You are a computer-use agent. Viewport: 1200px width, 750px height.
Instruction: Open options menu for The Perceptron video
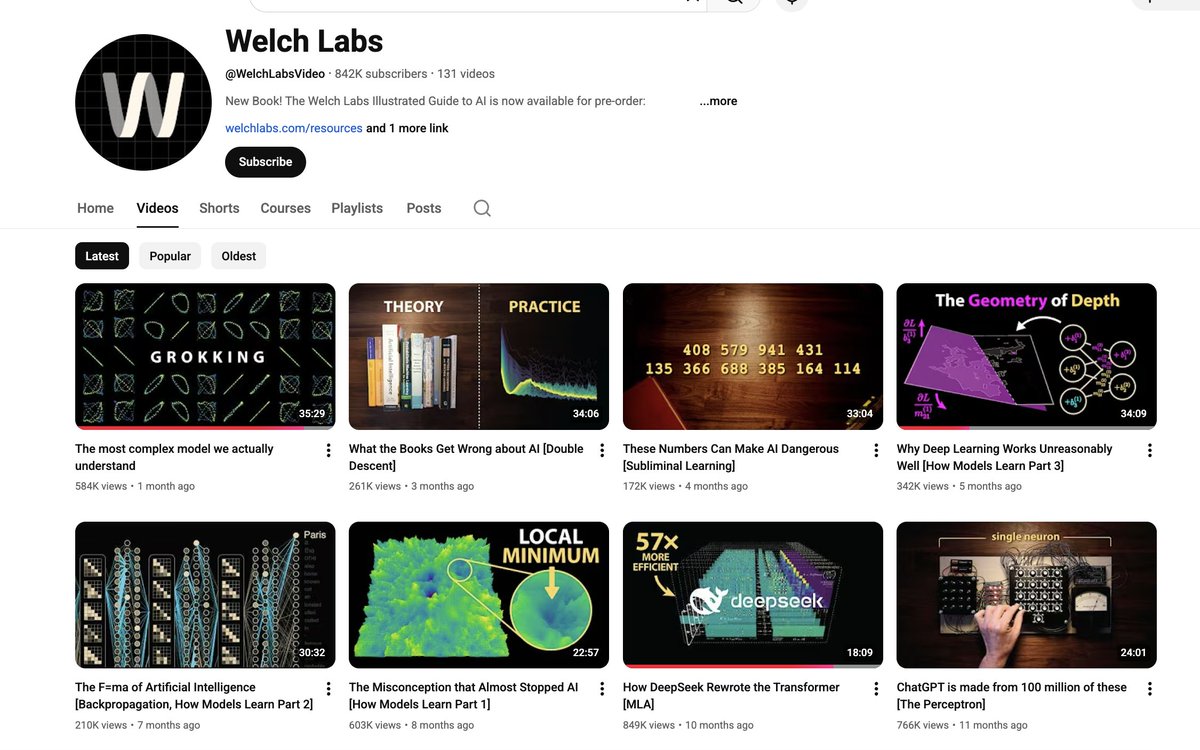pos(1150,689)
